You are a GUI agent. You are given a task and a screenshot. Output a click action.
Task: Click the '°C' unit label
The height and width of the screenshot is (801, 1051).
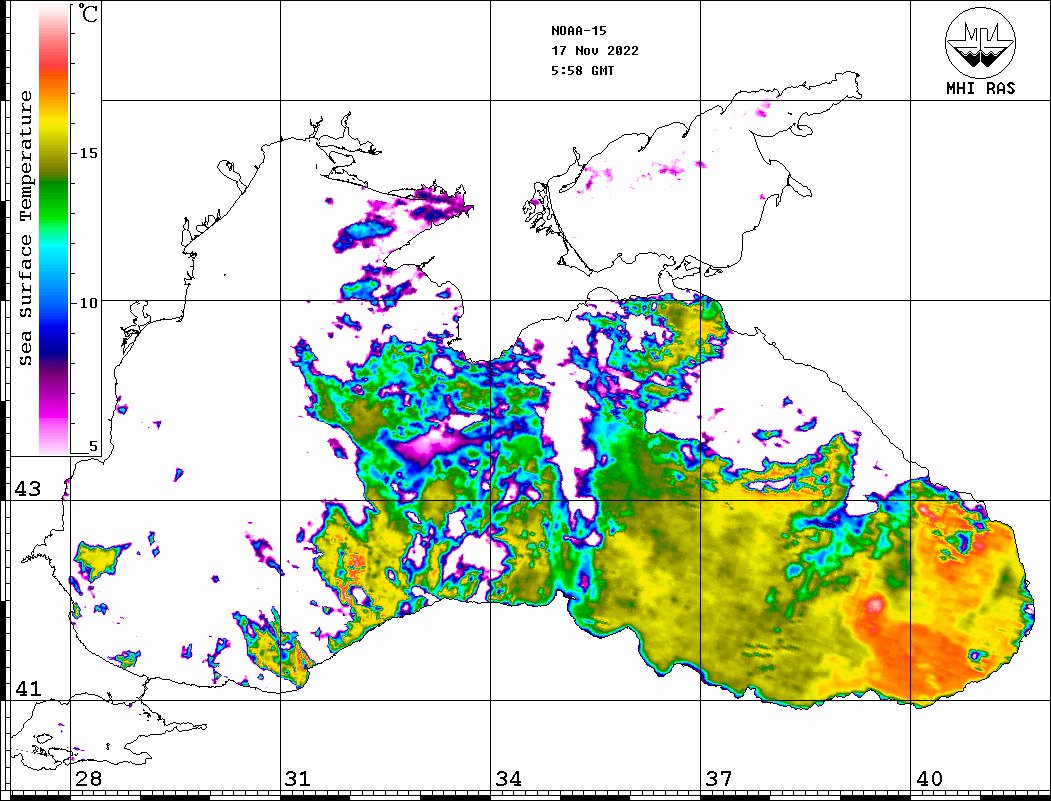(x=87, y=13)
